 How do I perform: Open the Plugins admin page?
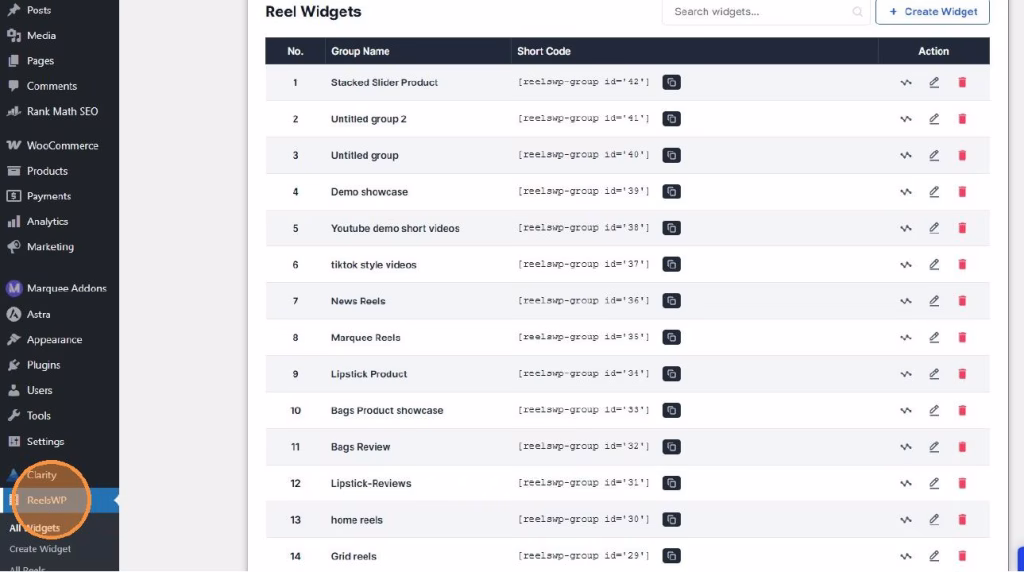click(x=43, y=365)
